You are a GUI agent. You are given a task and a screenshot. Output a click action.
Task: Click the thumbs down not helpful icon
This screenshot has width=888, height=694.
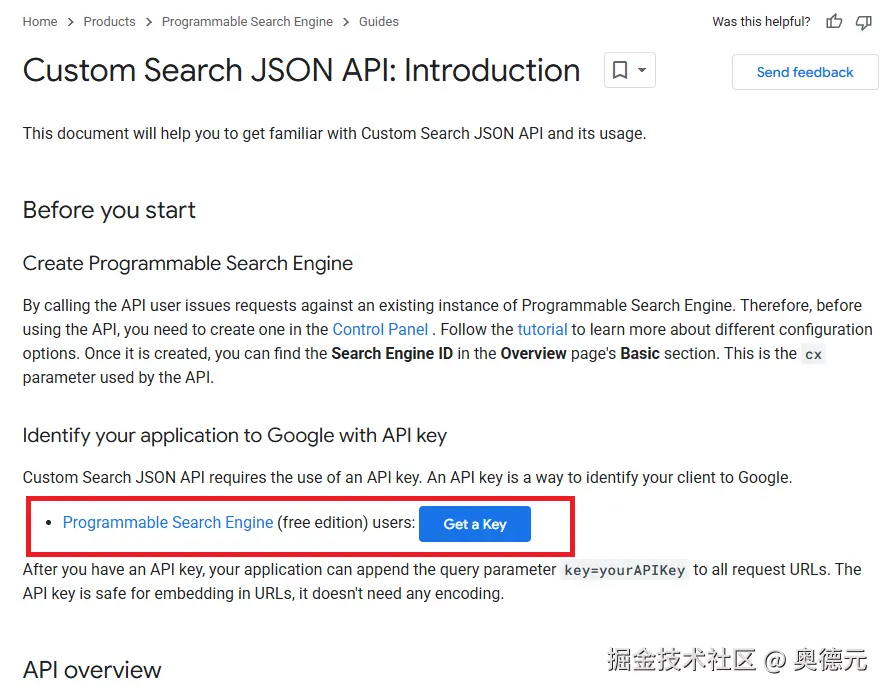[864, 22]
